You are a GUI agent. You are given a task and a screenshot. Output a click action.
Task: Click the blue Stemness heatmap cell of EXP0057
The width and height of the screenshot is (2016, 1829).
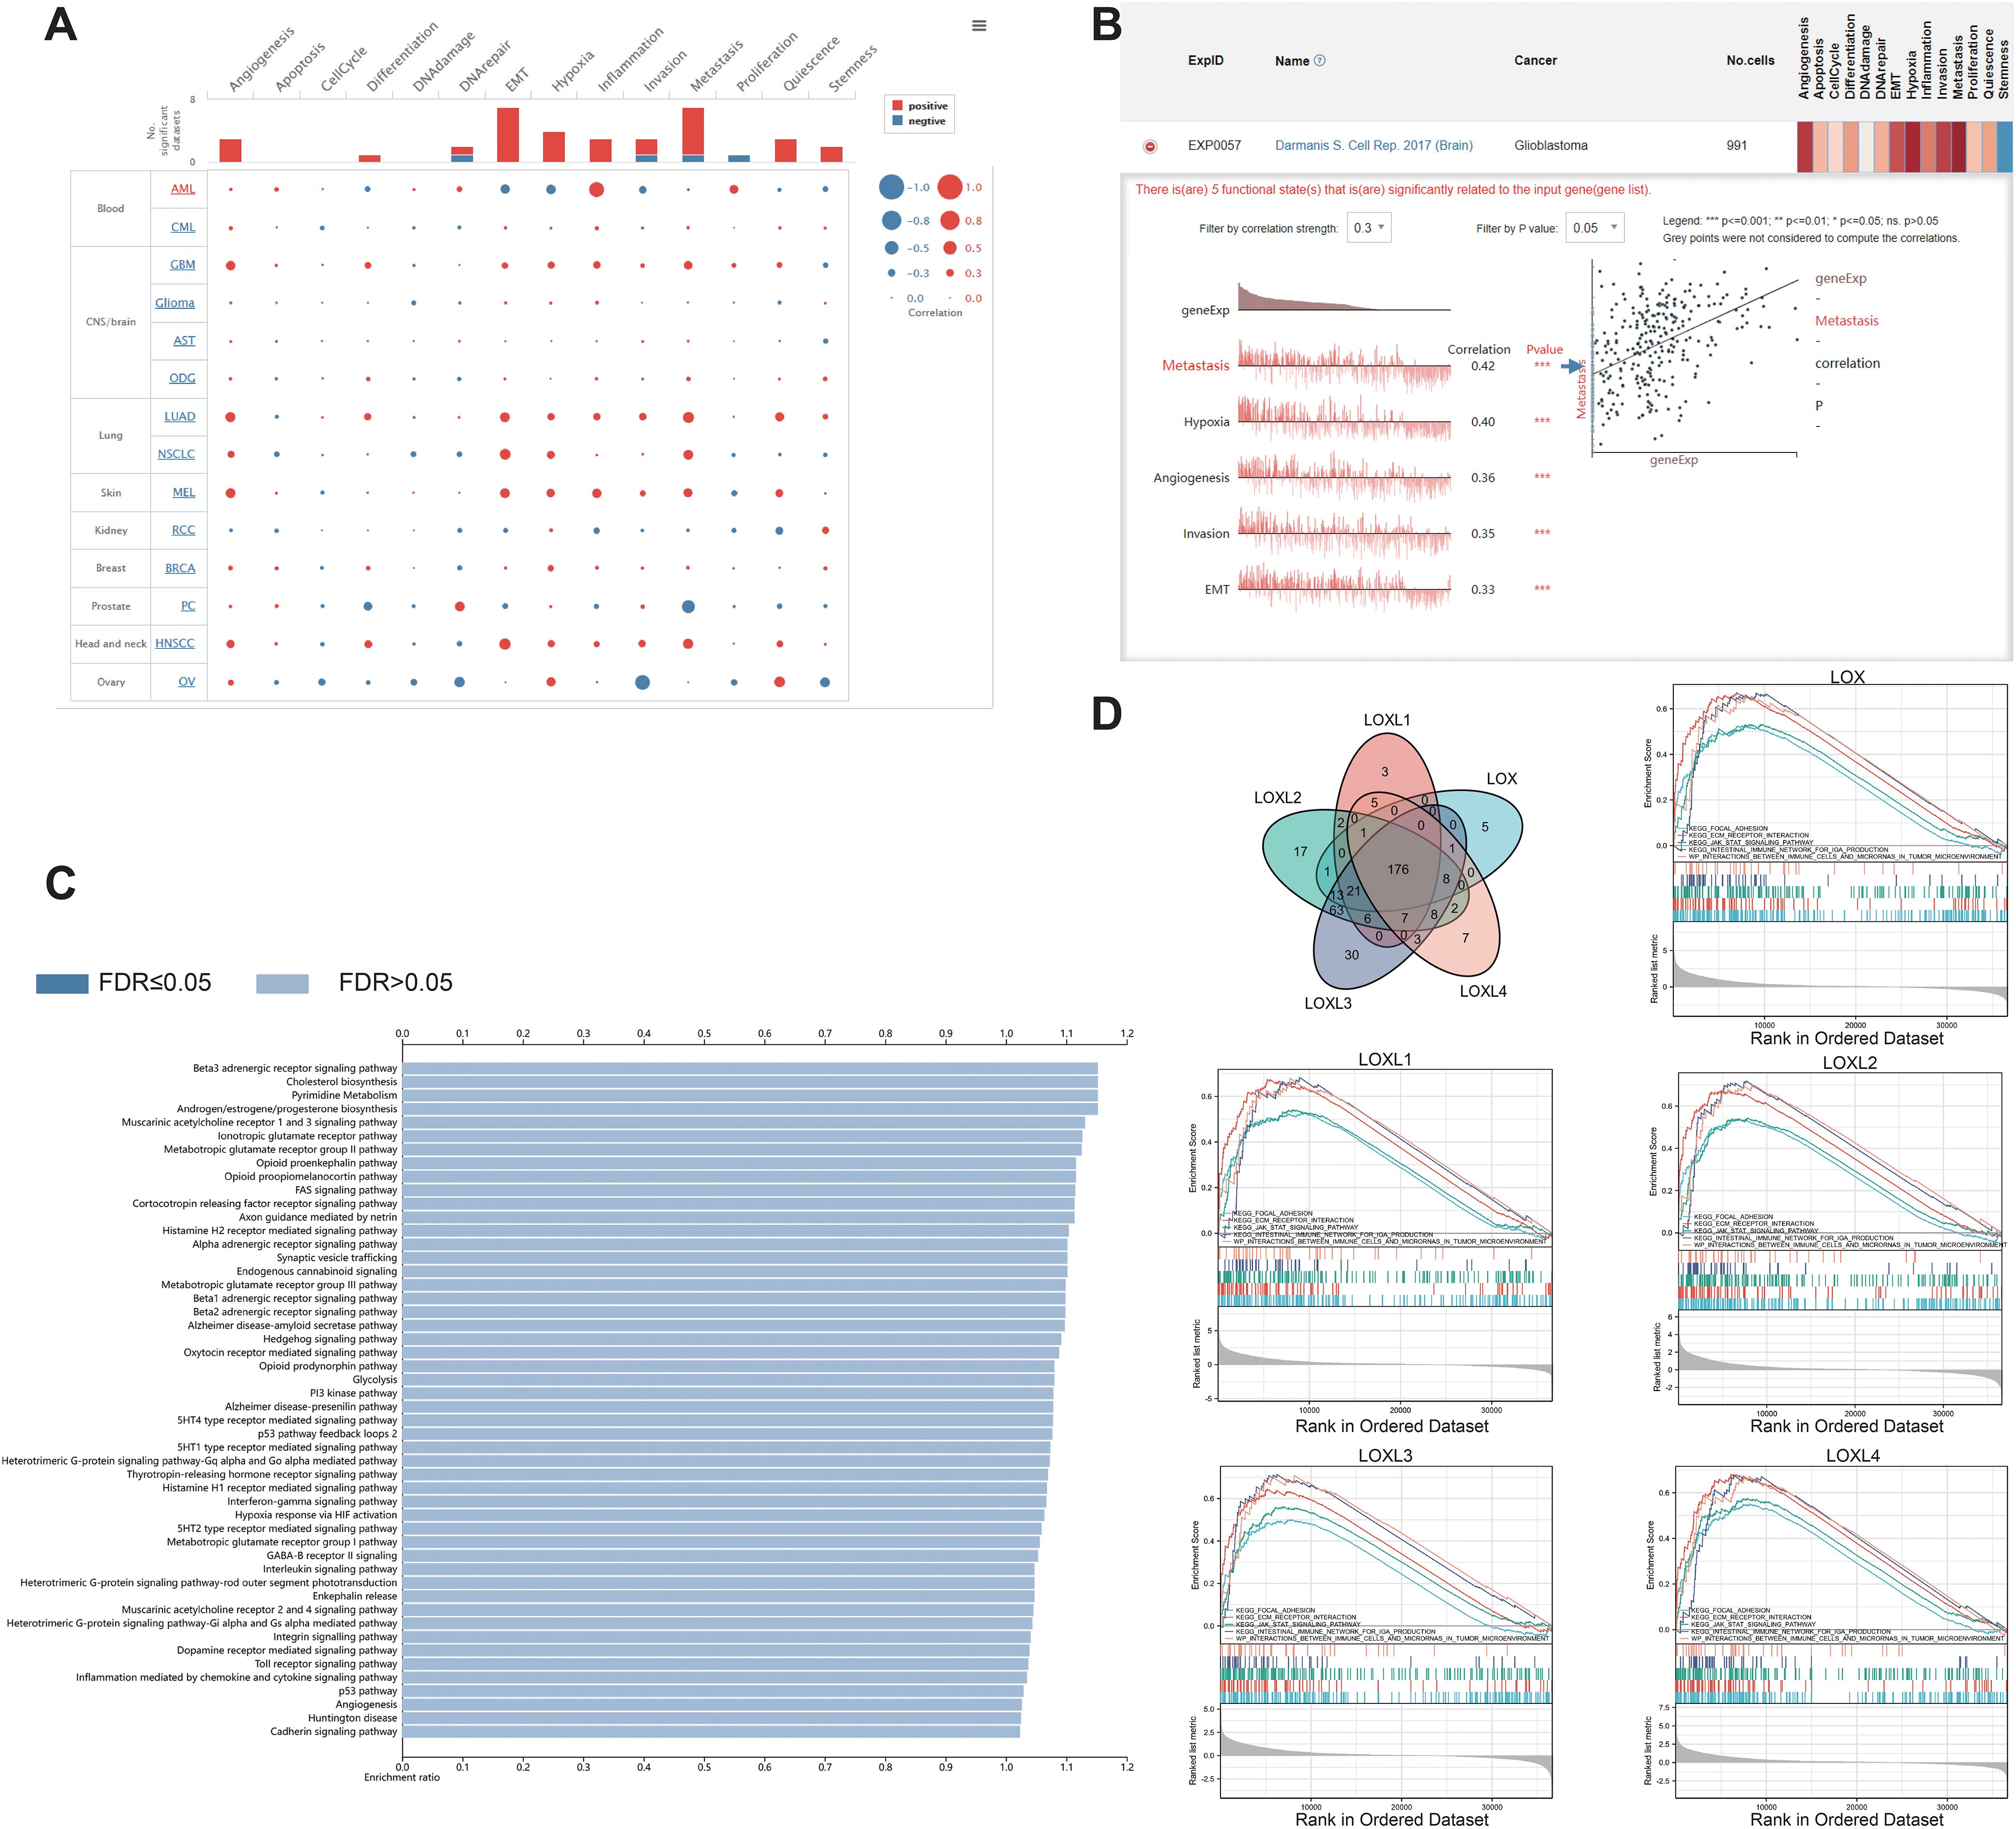point(2005,147)
